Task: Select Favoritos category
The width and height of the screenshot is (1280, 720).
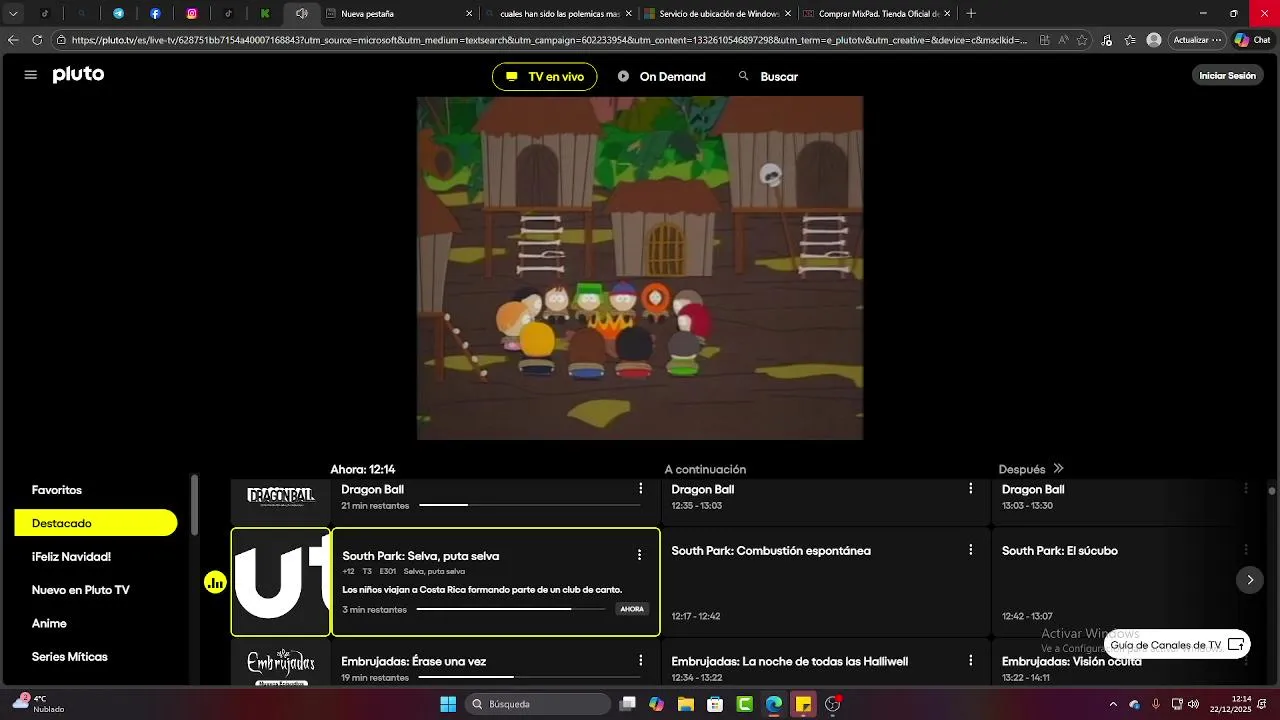Action: [x=57, y=490]
